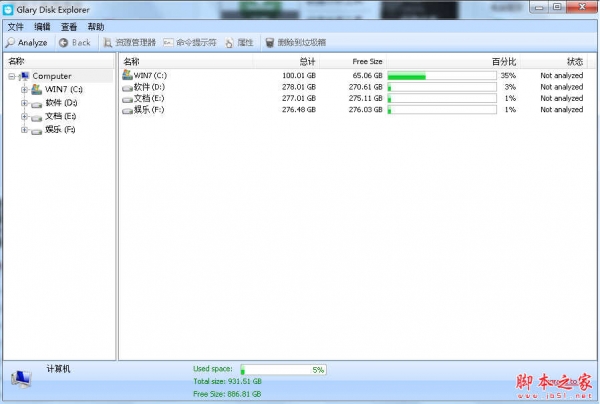Click the WIN7 (C:) drive icon in tree
Viewport: 600px width, 404px height.
point(36,89)
